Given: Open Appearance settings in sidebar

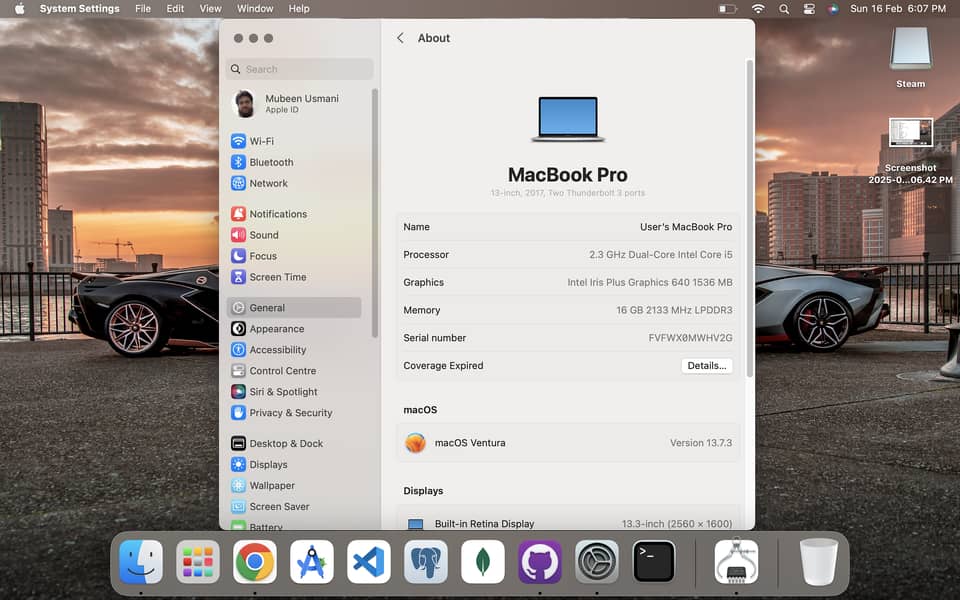Looking at the screenshot, I should click(268, 329).
